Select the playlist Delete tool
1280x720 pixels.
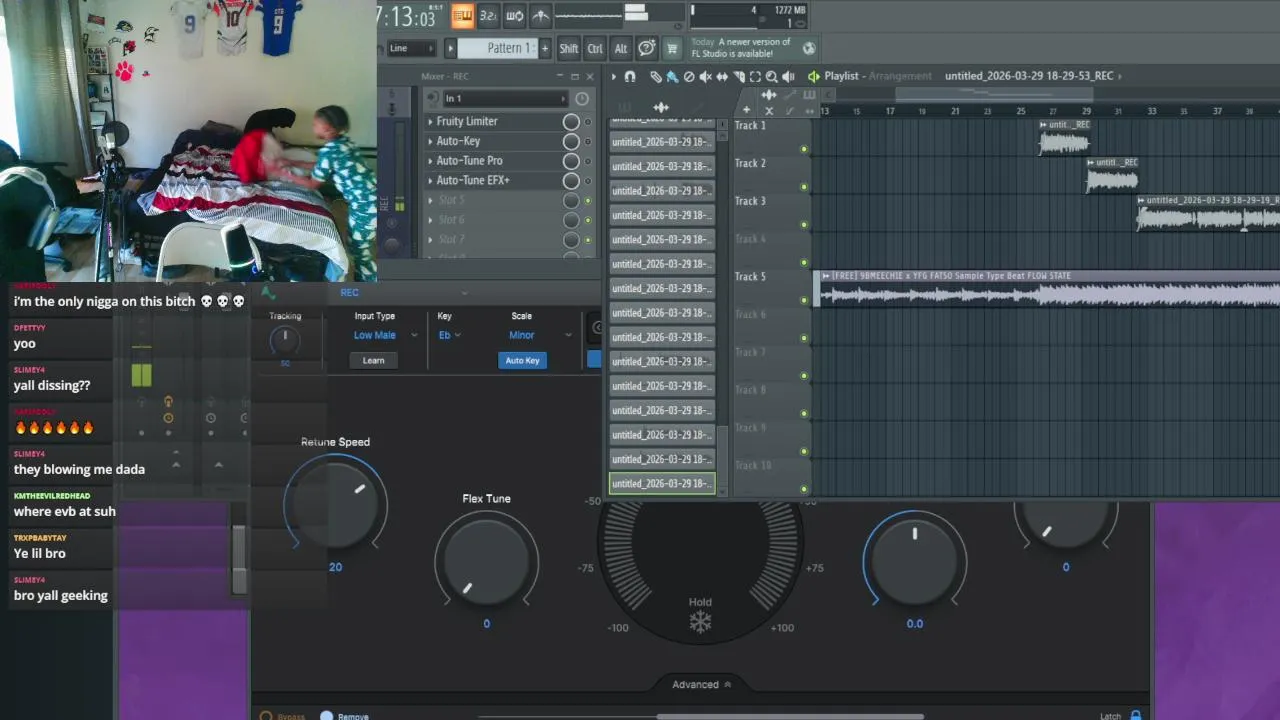[688, 76]
